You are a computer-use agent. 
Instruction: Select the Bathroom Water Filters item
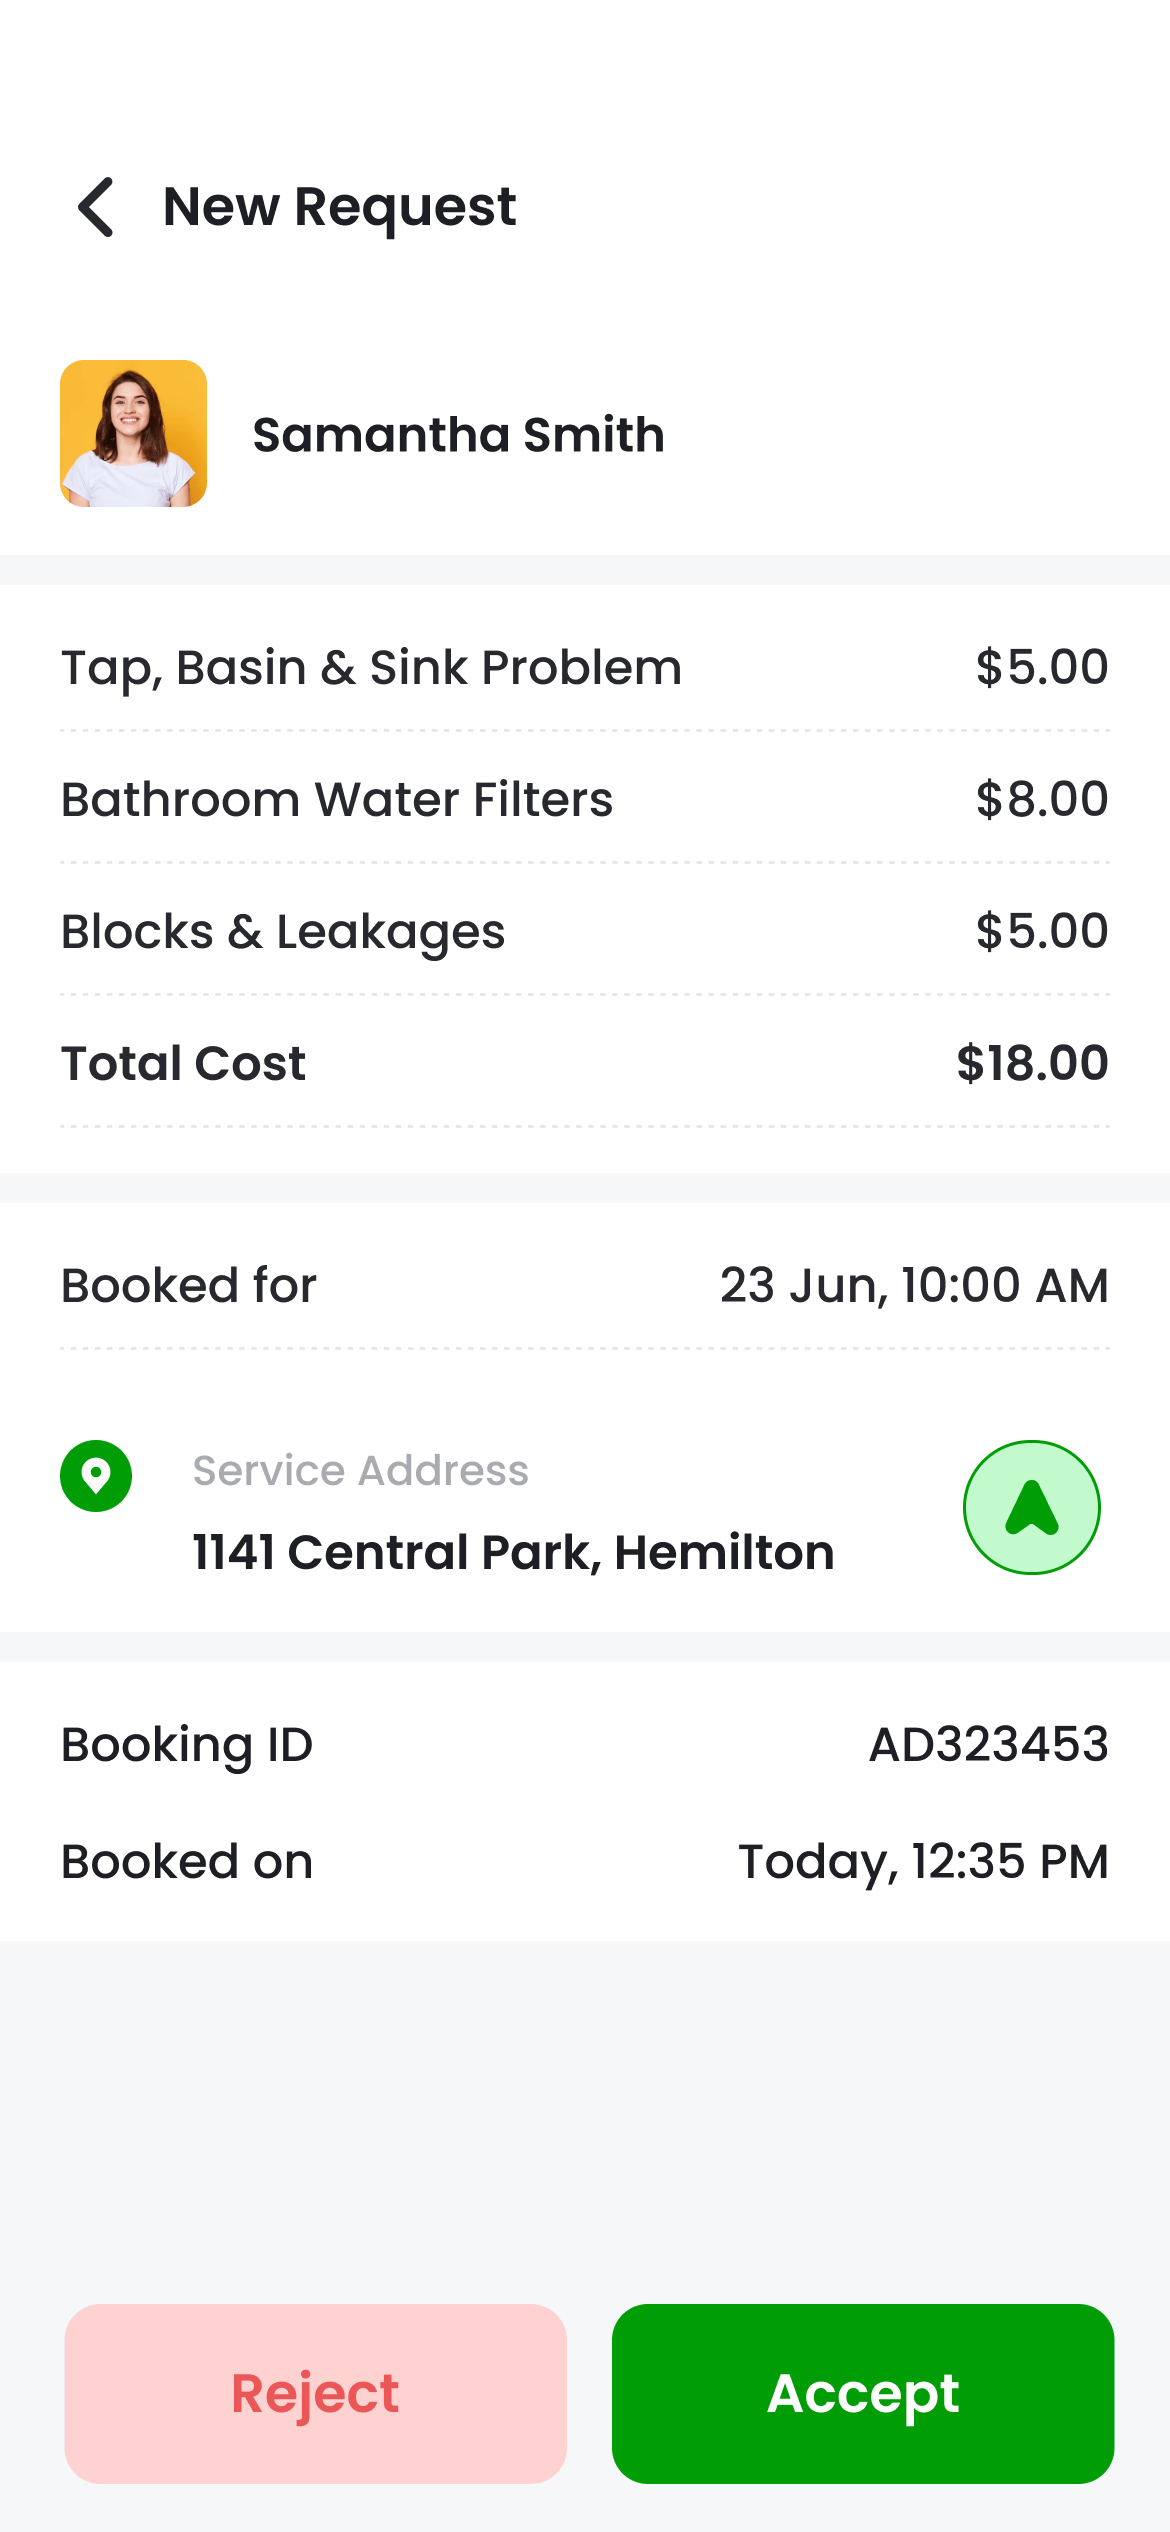(x=337, y=799)
